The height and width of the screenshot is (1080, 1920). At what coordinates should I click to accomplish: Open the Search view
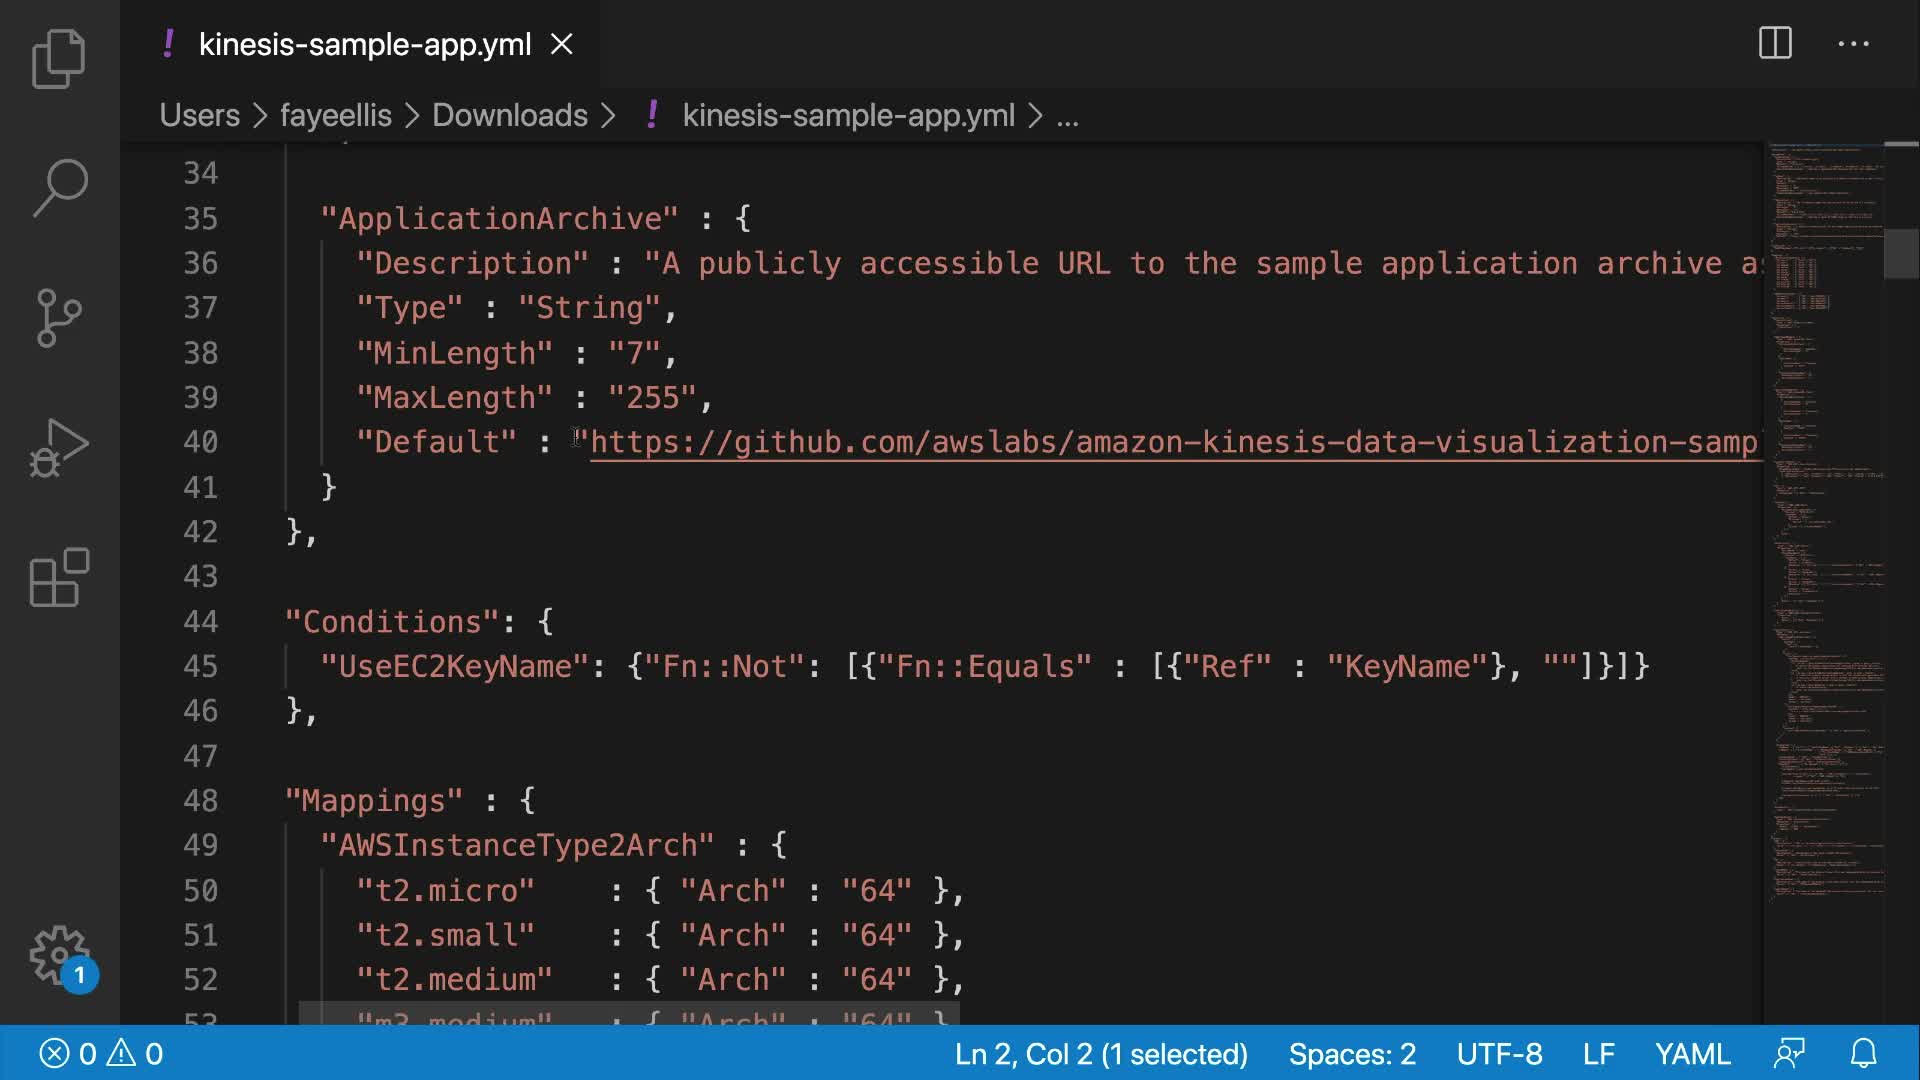59,187
